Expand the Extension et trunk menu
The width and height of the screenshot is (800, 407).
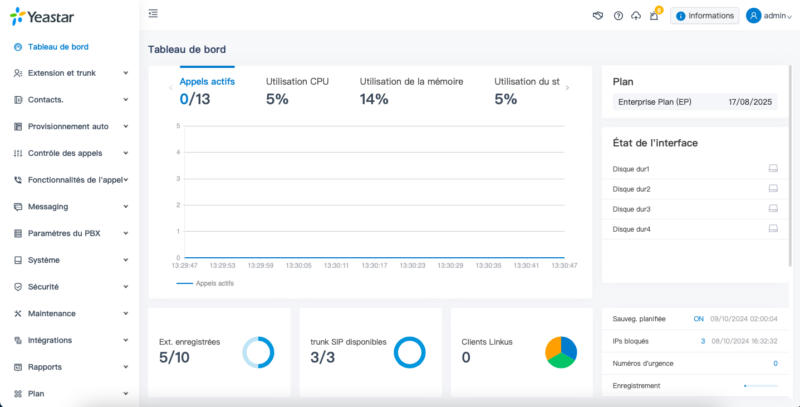pos(69,73)
